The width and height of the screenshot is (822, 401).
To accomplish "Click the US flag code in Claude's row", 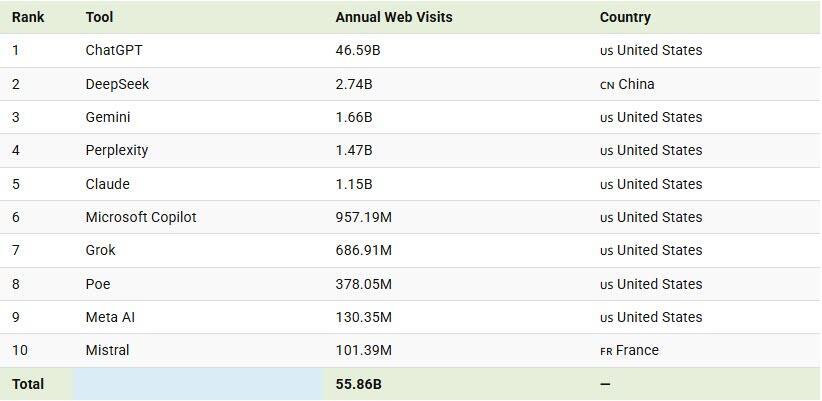I will click(x=606, y=185).
